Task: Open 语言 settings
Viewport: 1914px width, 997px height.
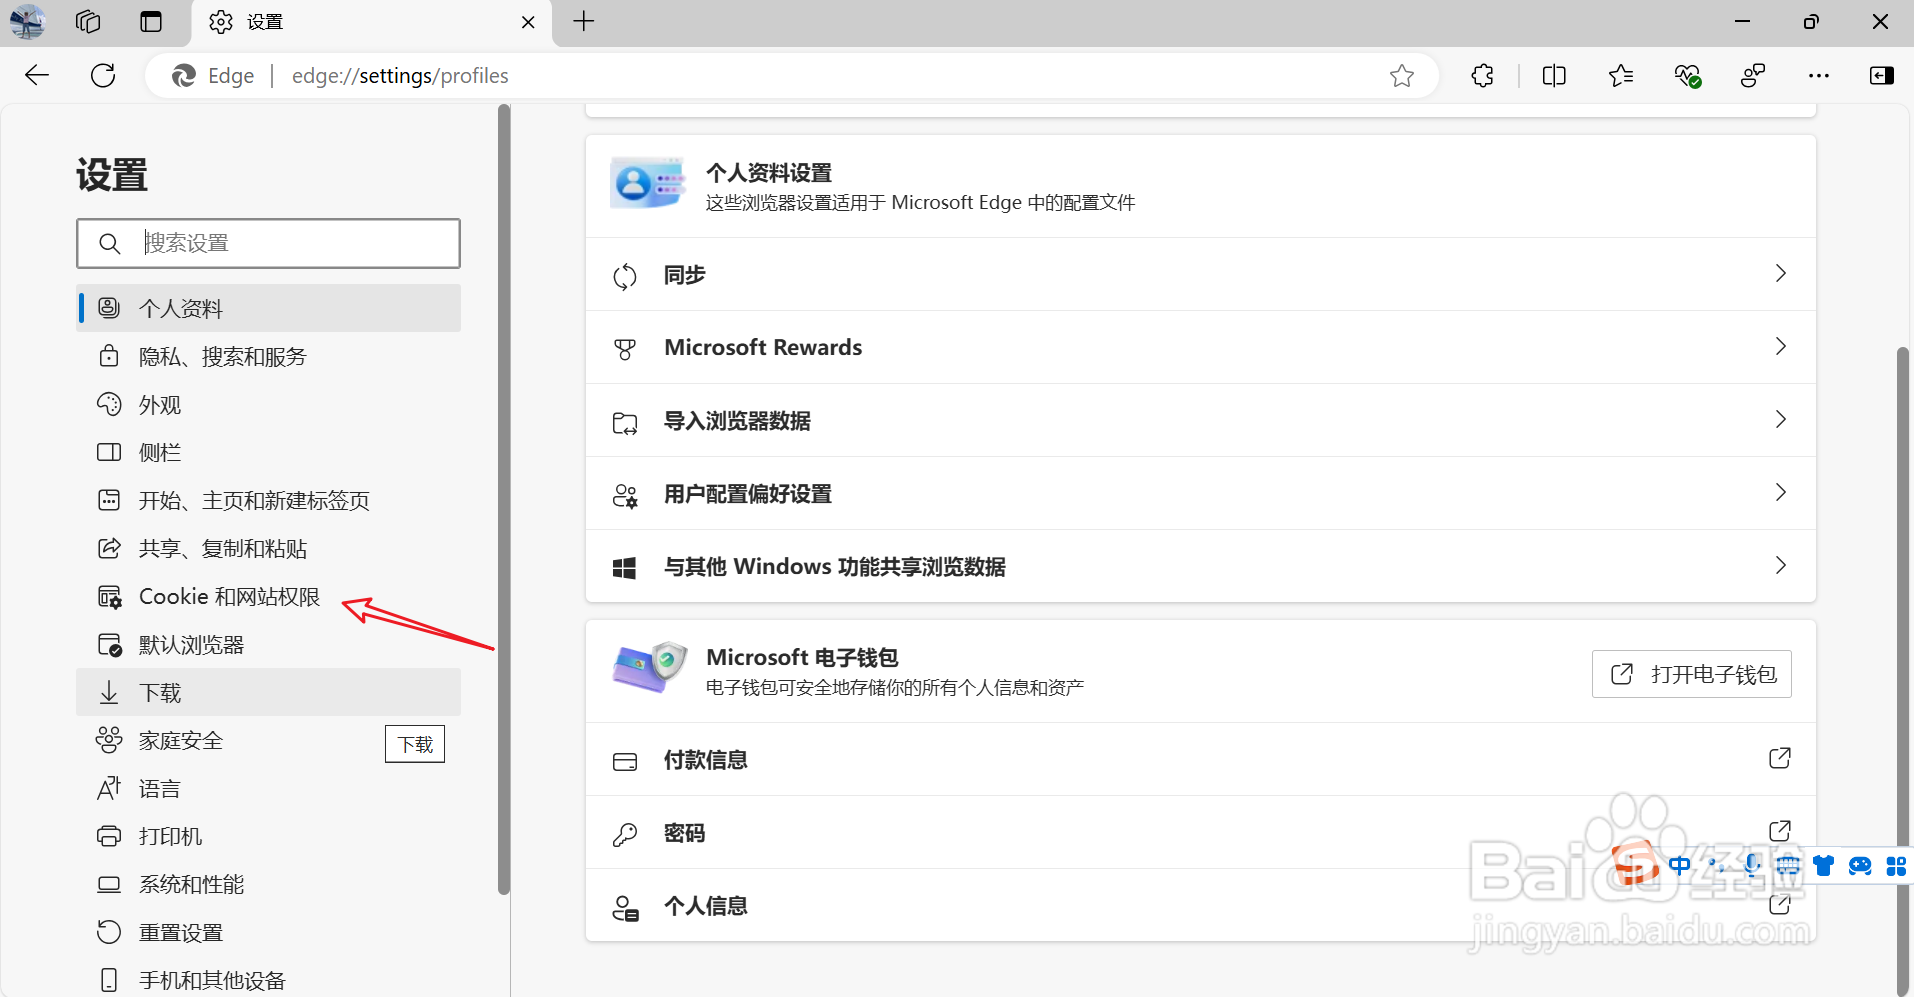Action: pos(268,789)
